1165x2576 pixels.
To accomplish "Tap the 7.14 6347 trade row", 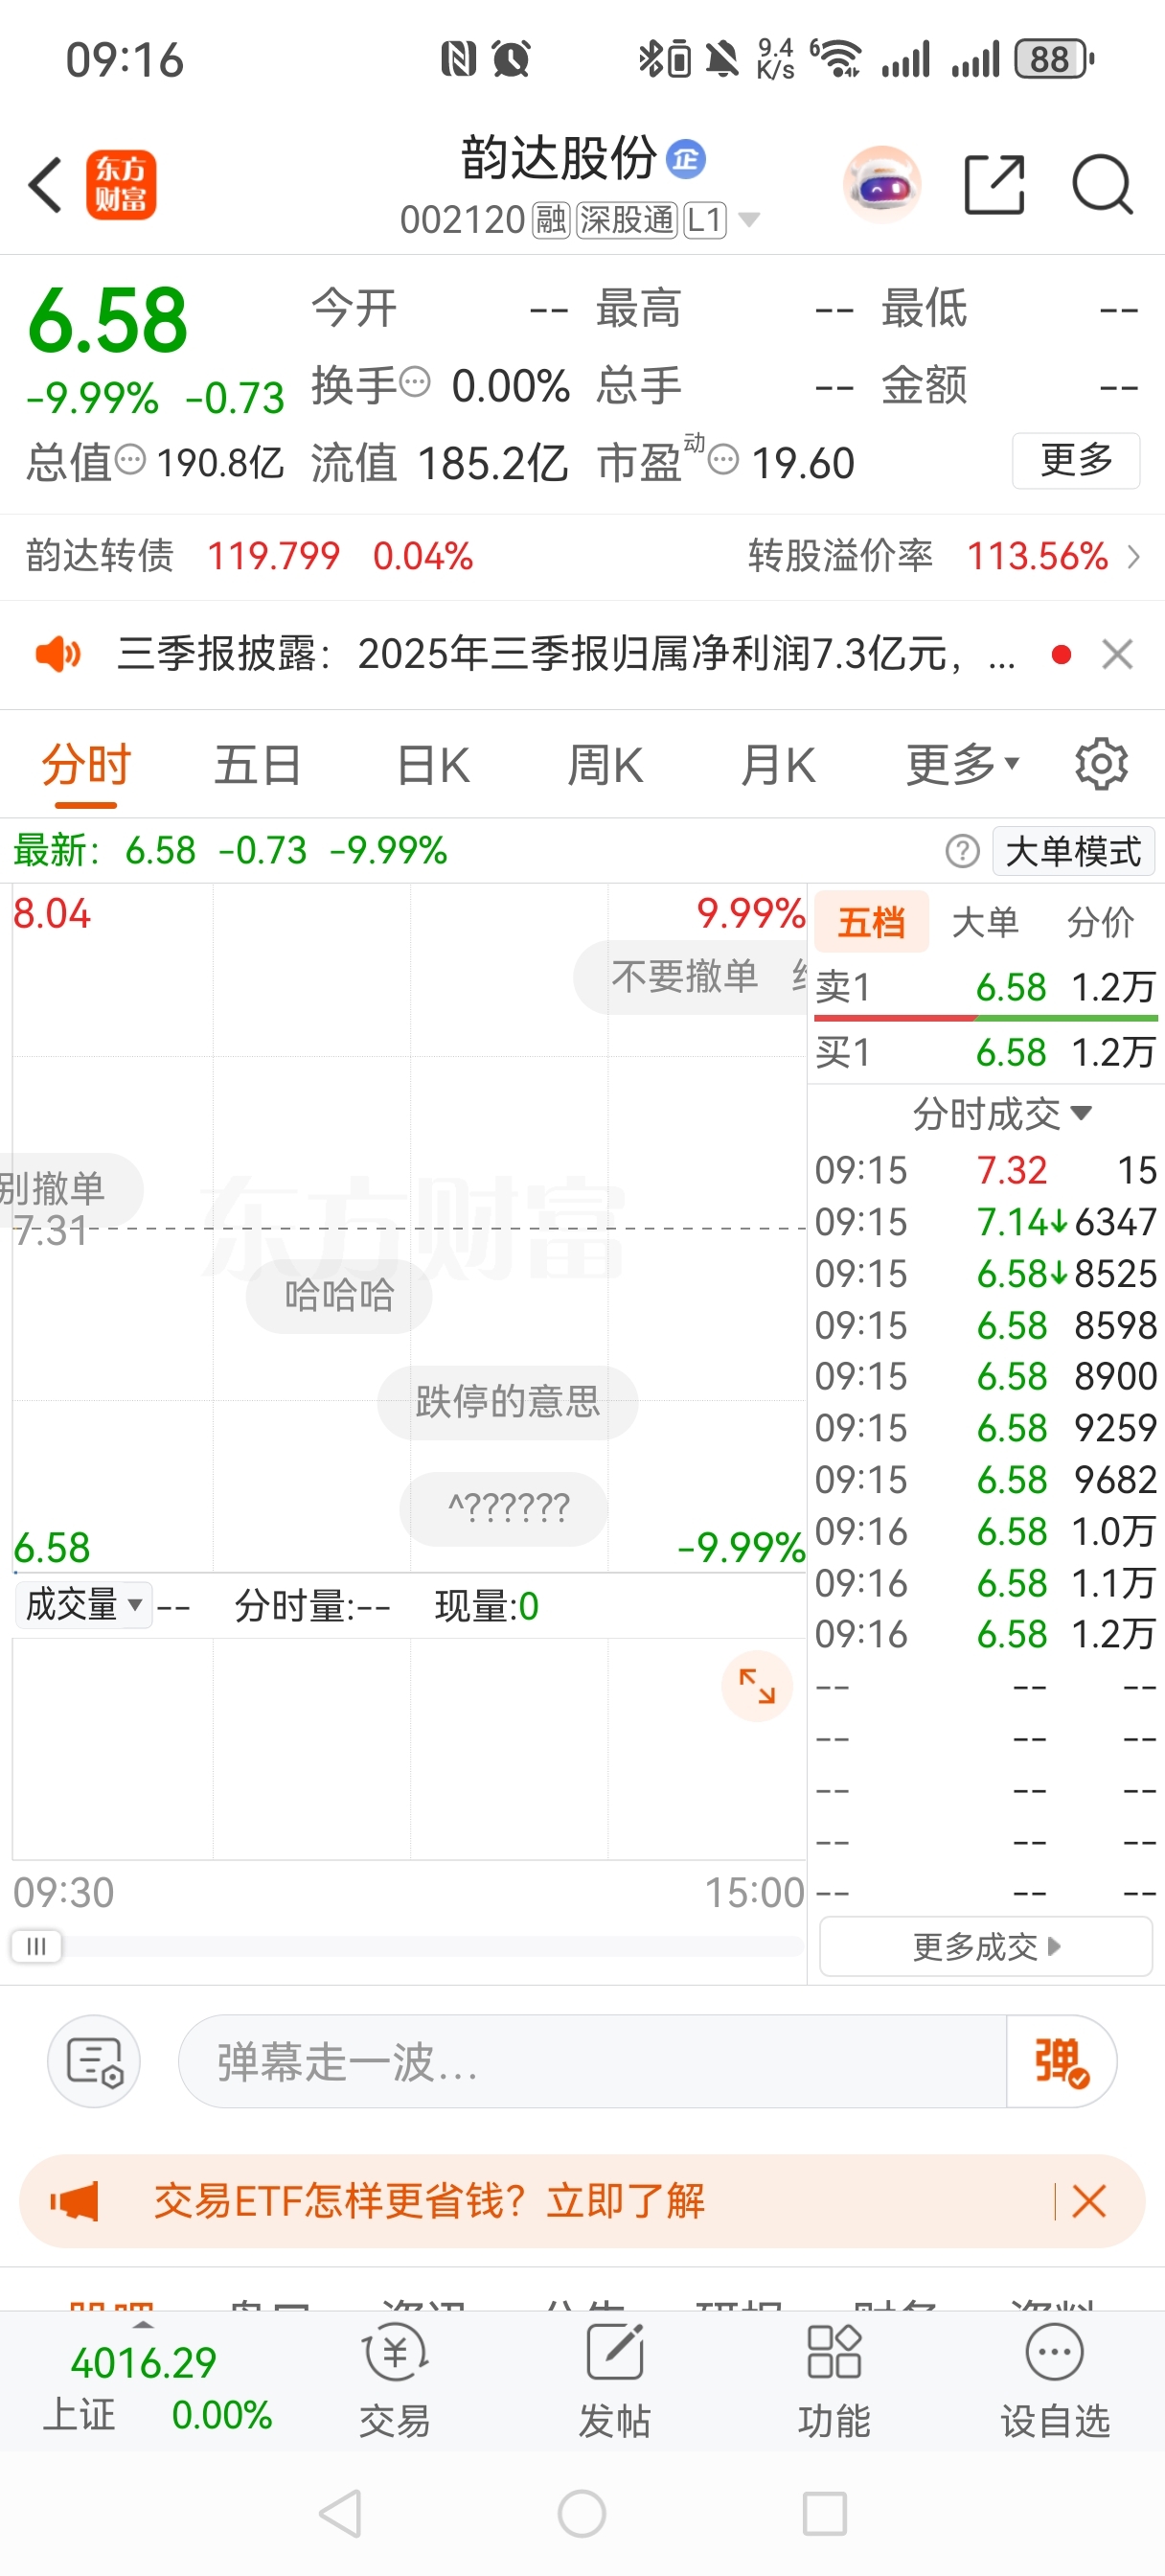I will pos(985,1222).
